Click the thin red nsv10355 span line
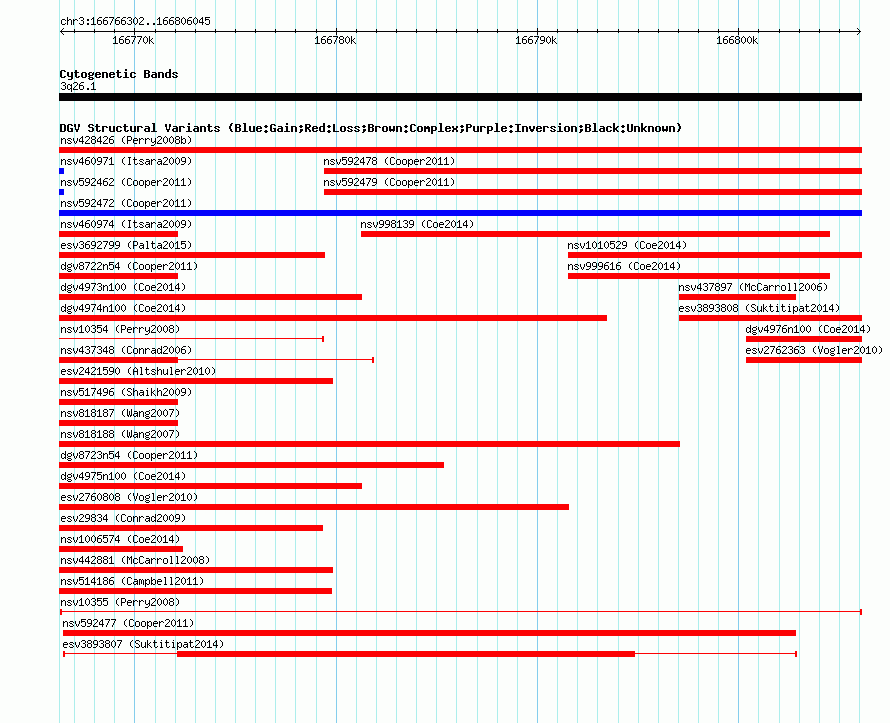 461,612
